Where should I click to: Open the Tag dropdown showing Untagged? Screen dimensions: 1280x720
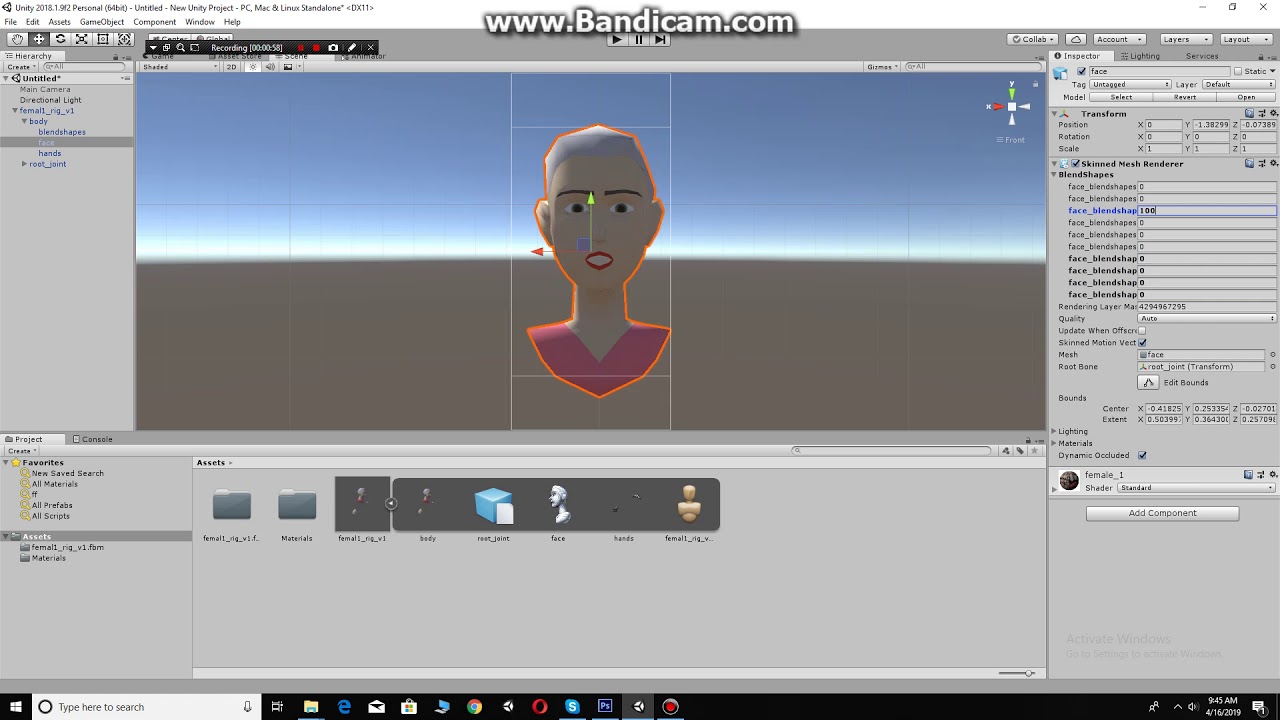click(x=1130, y=85)
